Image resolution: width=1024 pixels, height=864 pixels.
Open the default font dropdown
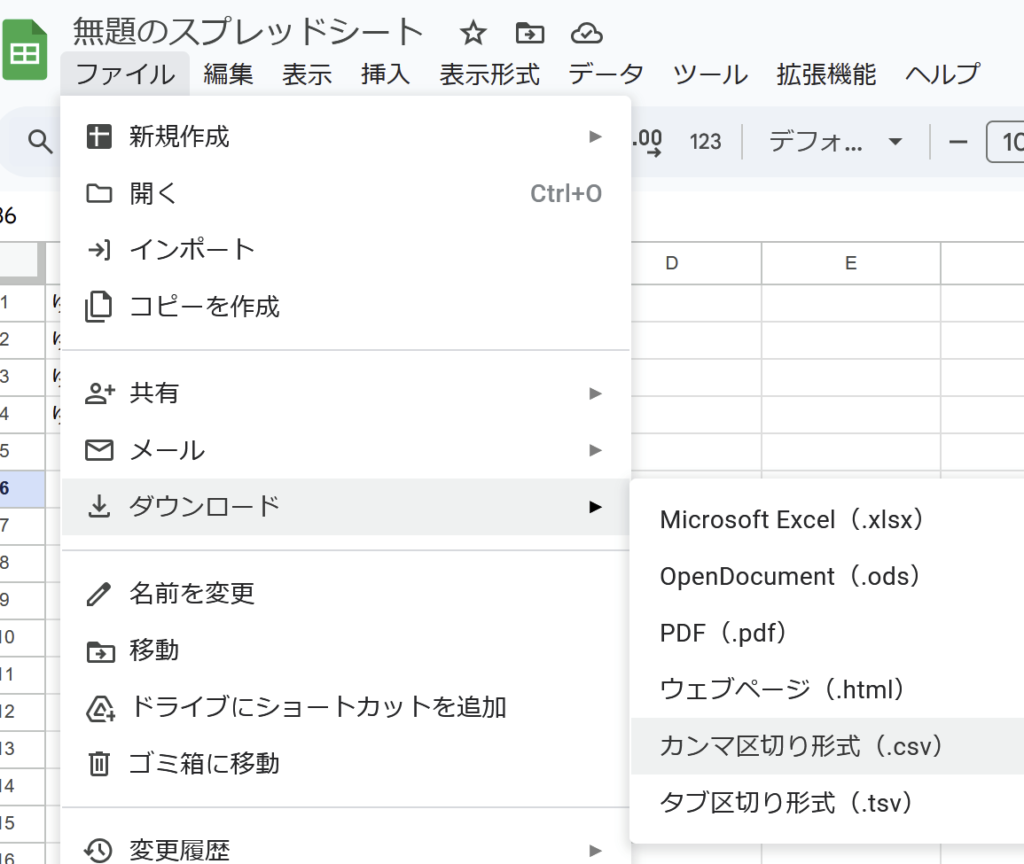pos(835,141)
